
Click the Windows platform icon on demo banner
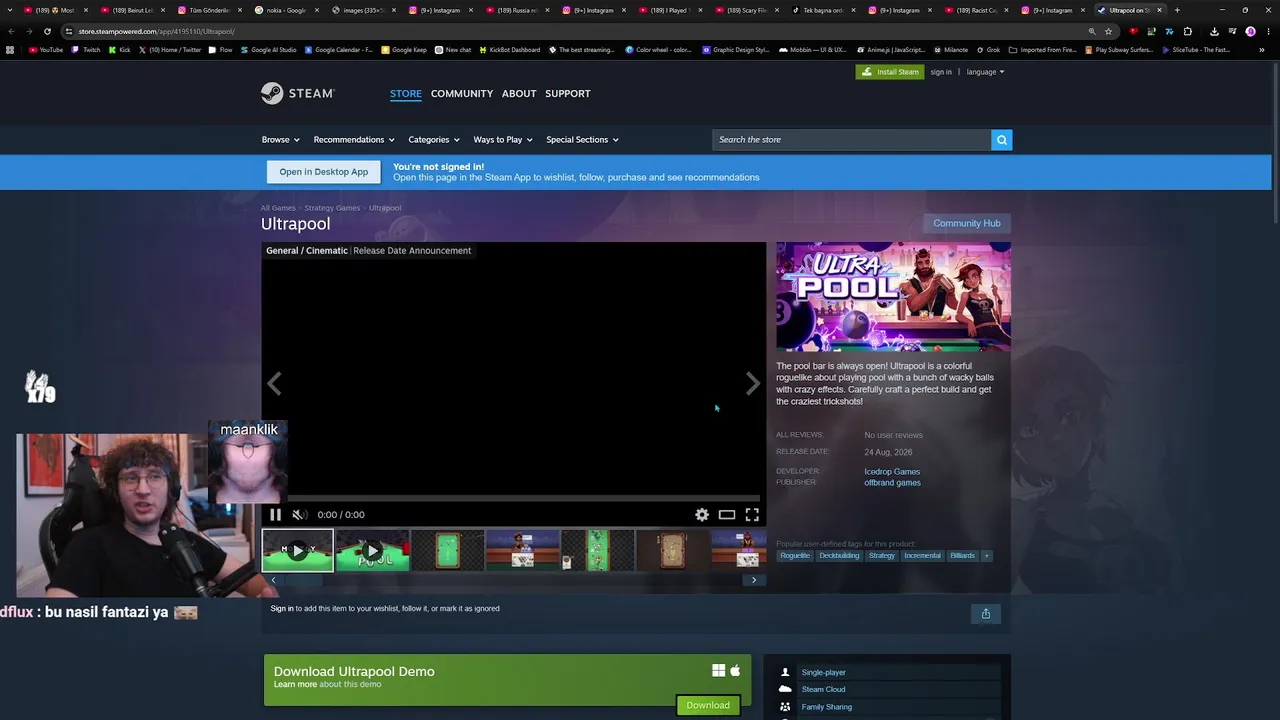[718, 671]
